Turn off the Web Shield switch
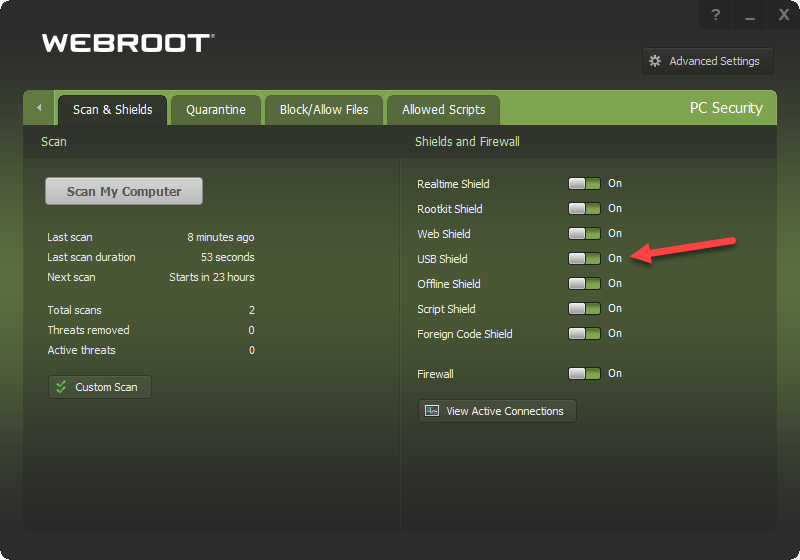The width and height of the screenshot is (800, 560). click(584, 234)
